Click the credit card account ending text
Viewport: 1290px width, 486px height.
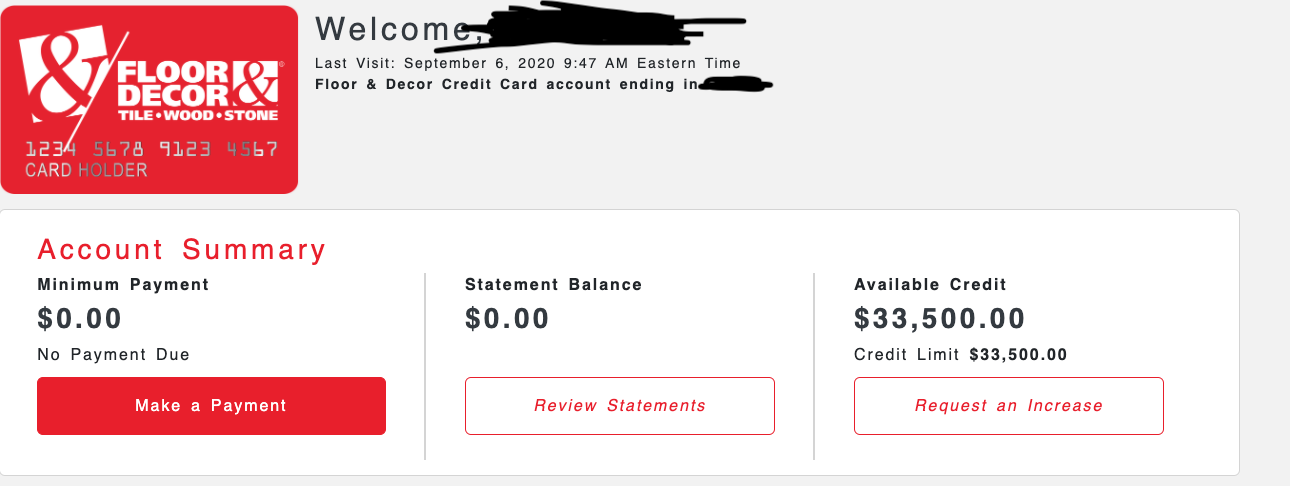point(505,84)
